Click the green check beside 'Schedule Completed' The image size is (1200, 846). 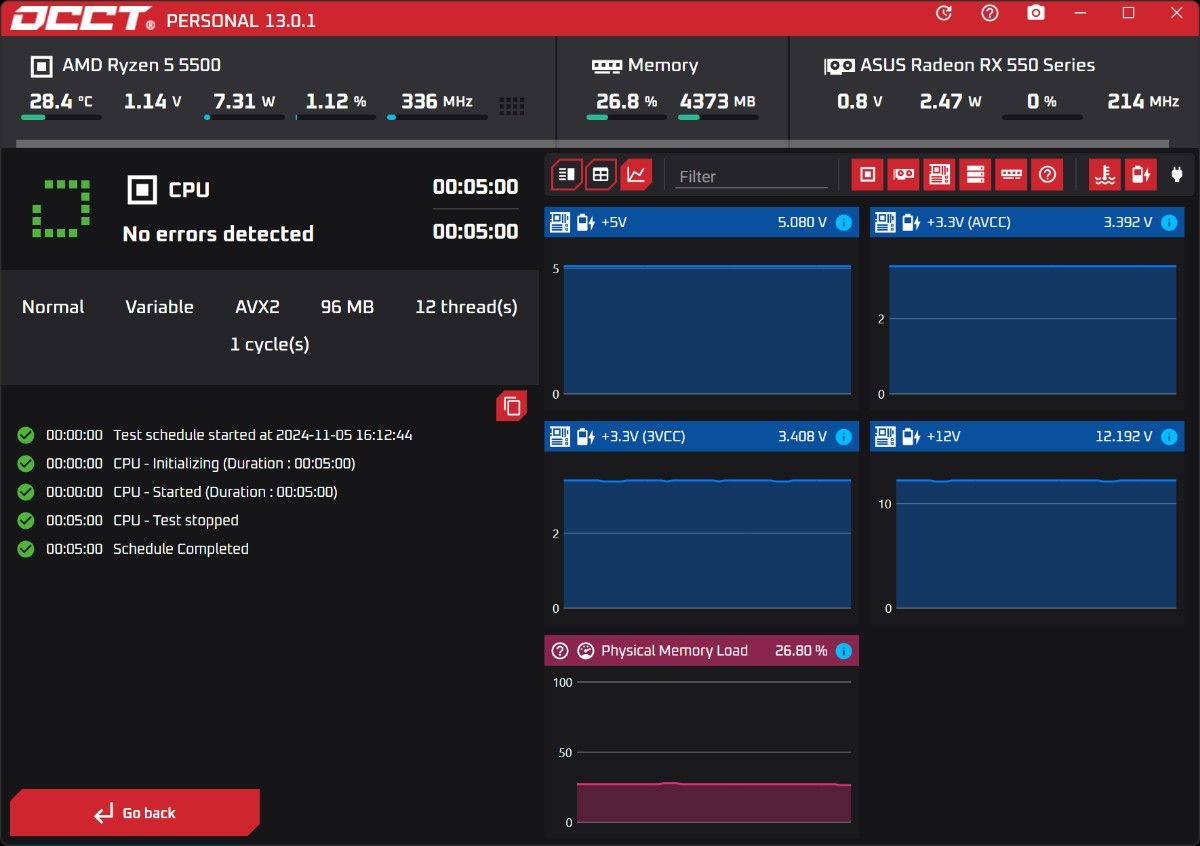[x=26, y=548]
